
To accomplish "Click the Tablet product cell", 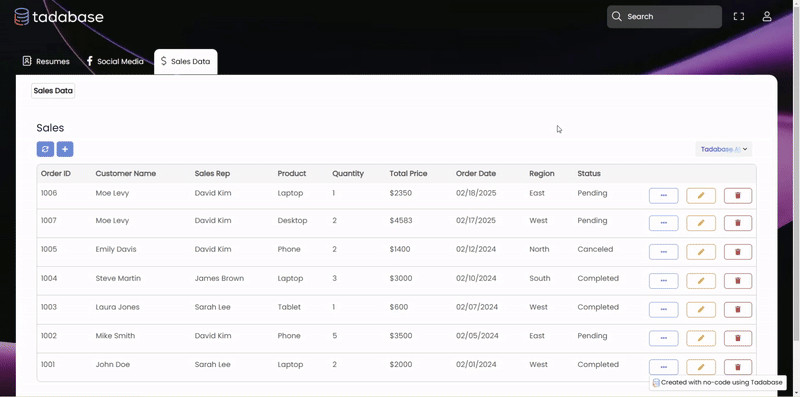I will click(289, 307).
